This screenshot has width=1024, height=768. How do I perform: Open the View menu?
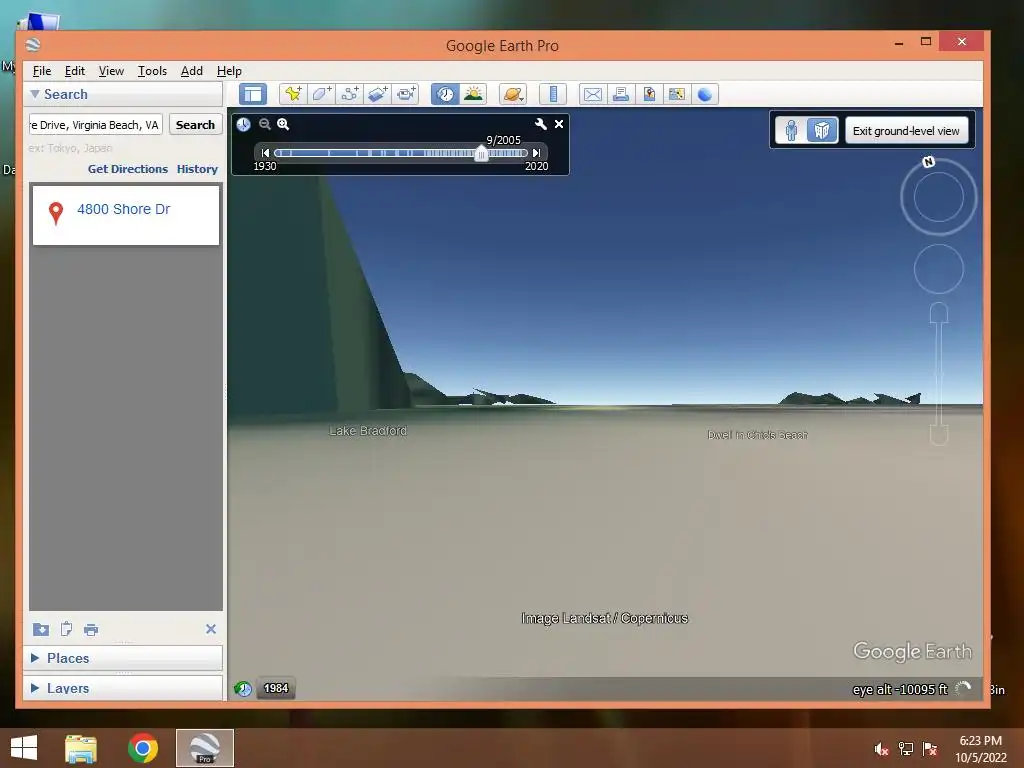[111, 71]
